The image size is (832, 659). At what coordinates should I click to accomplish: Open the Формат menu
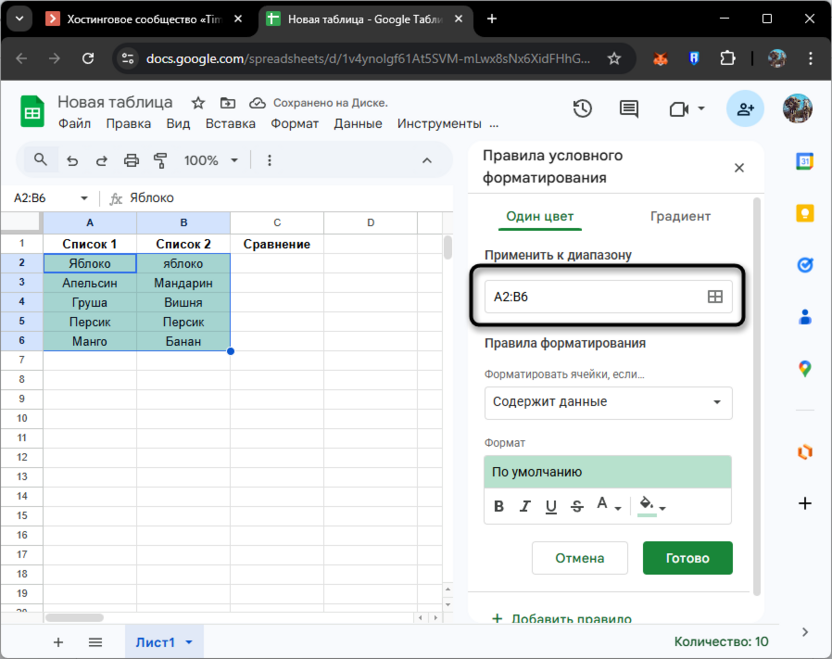coord(294,123)
